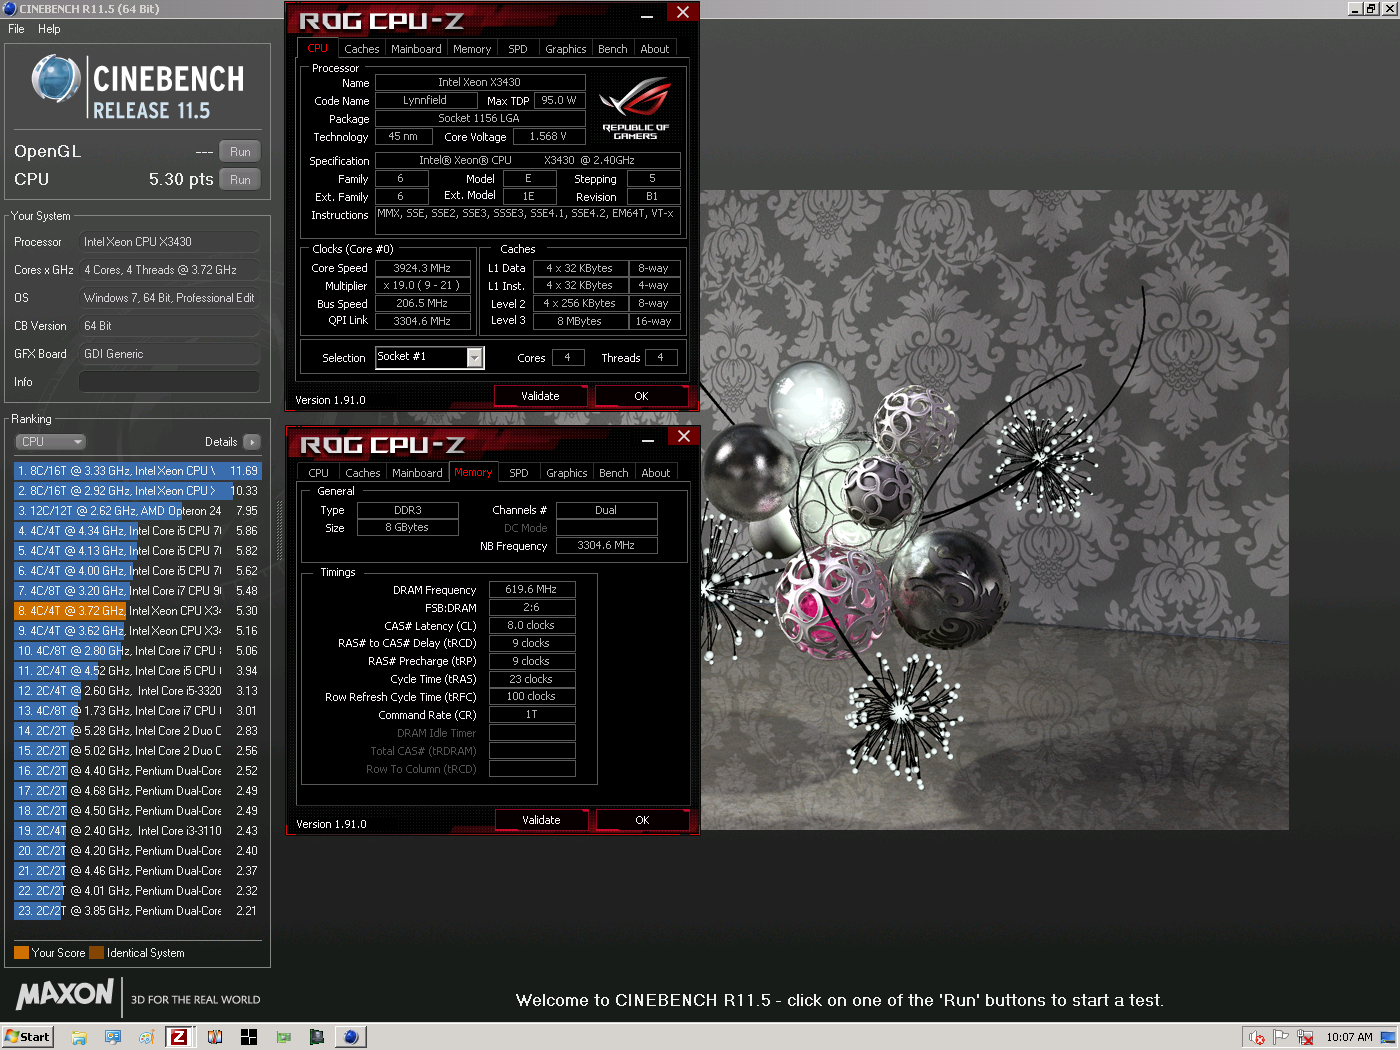Click the Identical System brown legend swatch
This screenshot has height=1050, width=1400.
click(96, 953)
